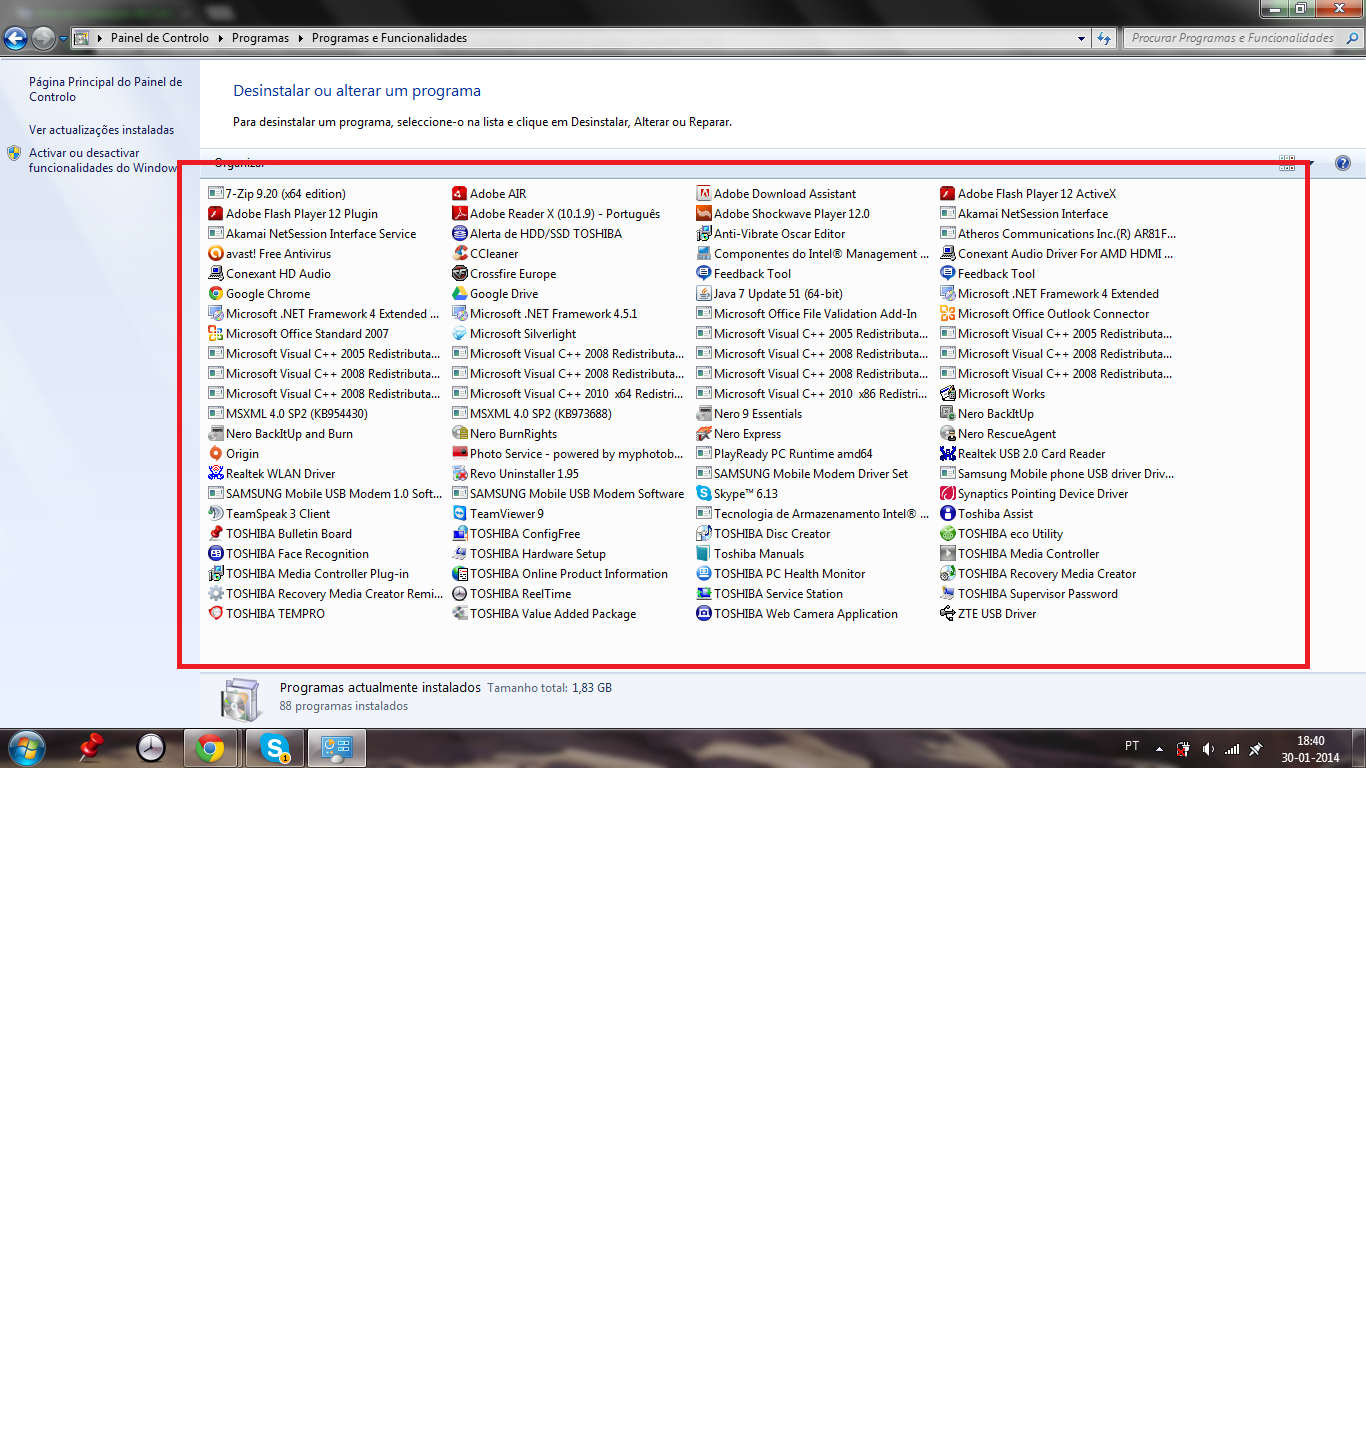Screen dimensions: 1366x1444
Task: Select the Java 7 Update 51 icon
Action: pos(703,293)
